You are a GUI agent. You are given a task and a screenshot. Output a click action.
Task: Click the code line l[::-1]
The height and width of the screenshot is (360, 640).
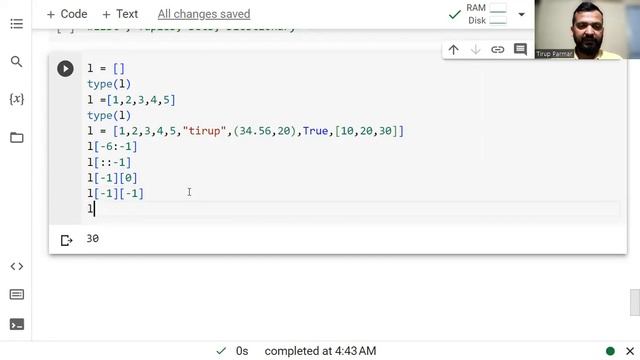(x=109, y=162)
